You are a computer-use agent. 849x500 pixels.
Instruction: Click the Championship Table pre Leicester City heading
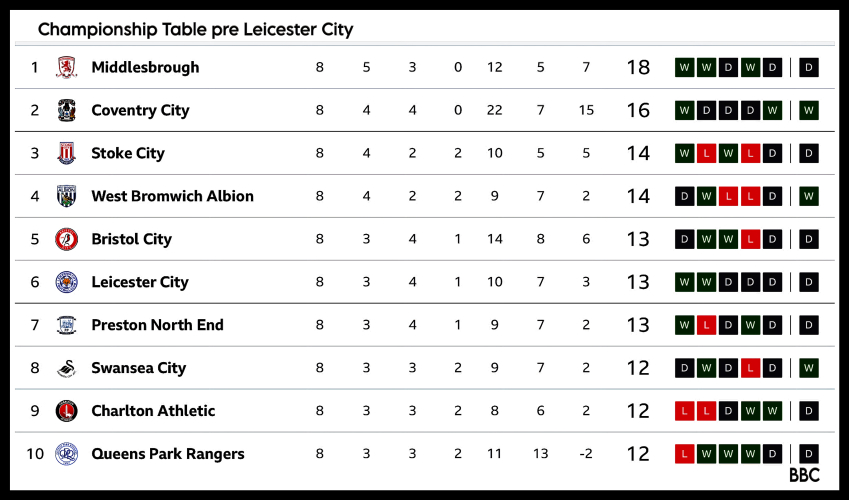pos(195,29)
